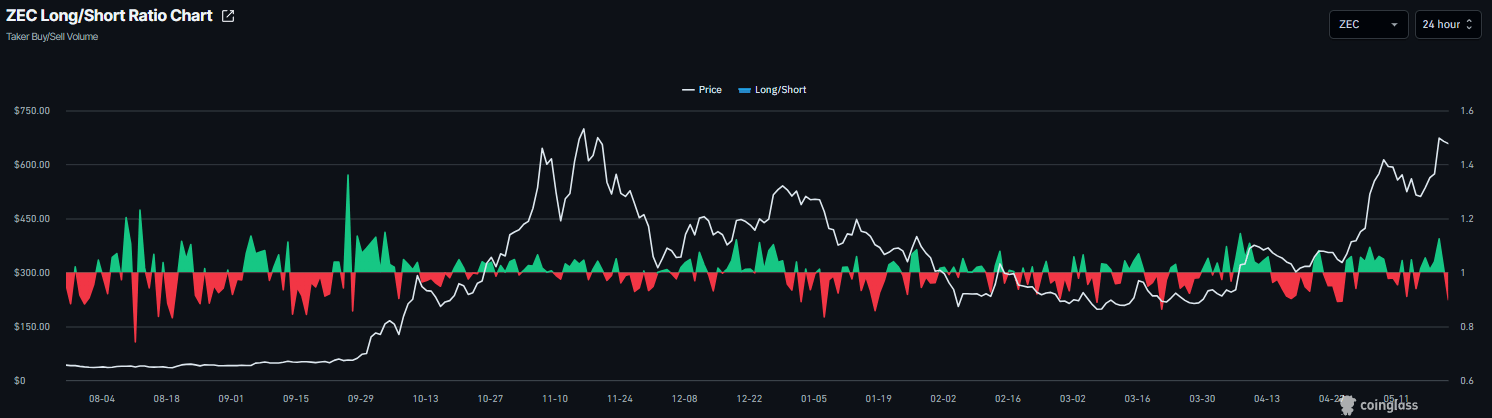Click the ZEC Long/Short Ratio Chart title
The height and width of the screenshot is (418, 1492).
pyautogui.click(x=109, y=16)
